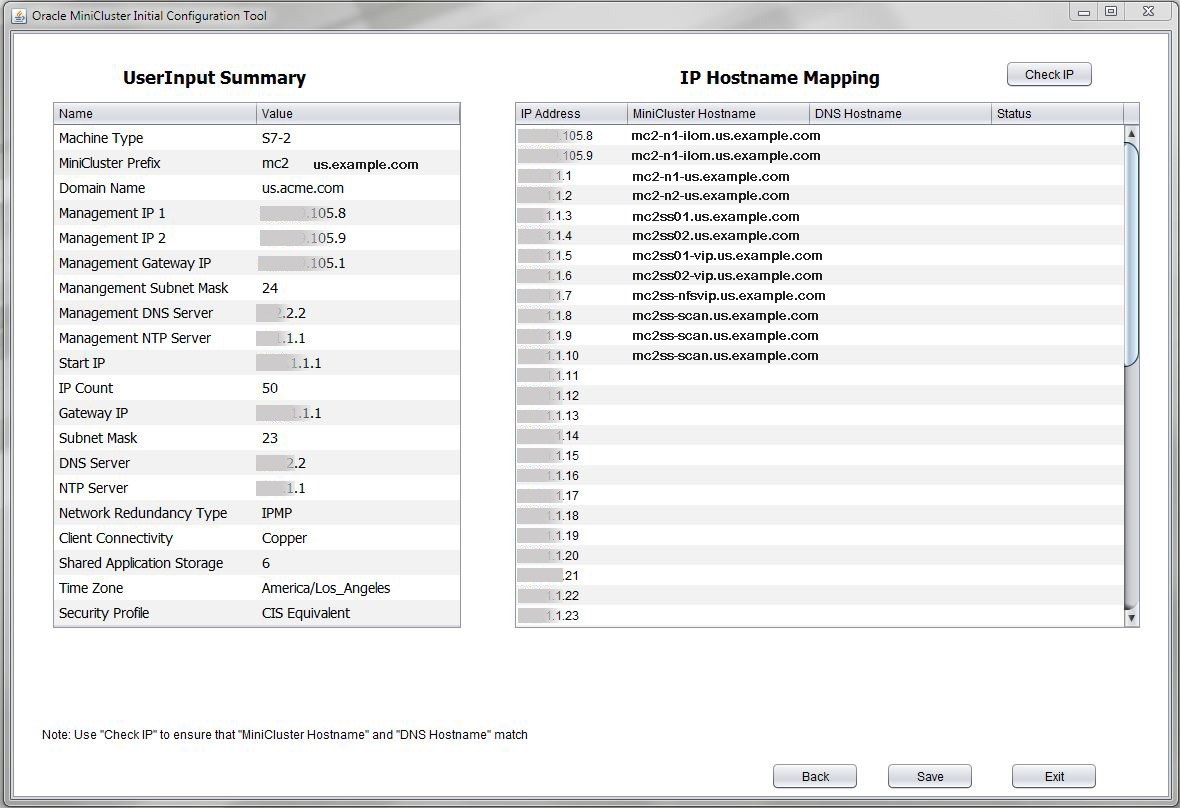
Task: Click the DNS Hostname column header
Action: pos(900,114)
